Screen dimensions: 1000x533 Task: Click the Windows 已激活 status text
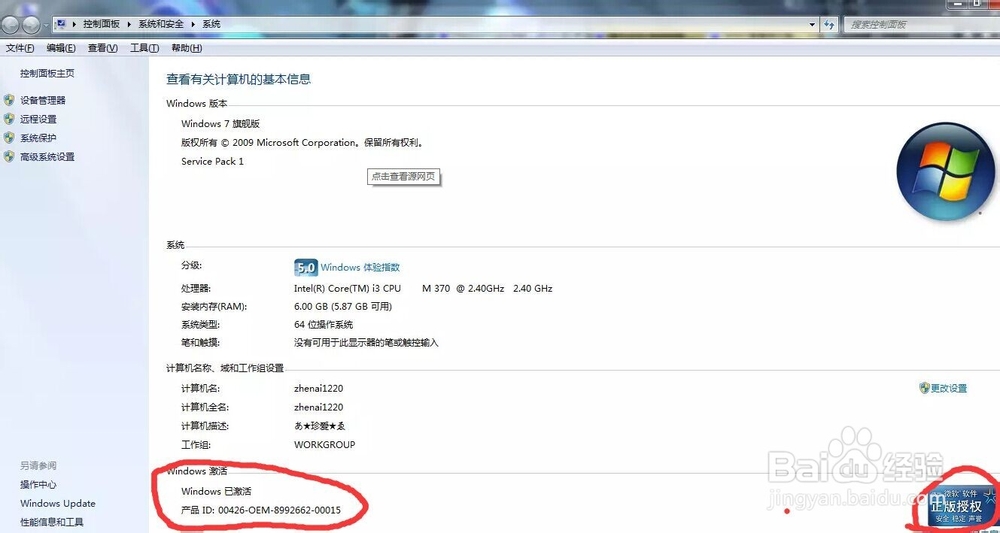pyautogui.click(x=216, y=492)
